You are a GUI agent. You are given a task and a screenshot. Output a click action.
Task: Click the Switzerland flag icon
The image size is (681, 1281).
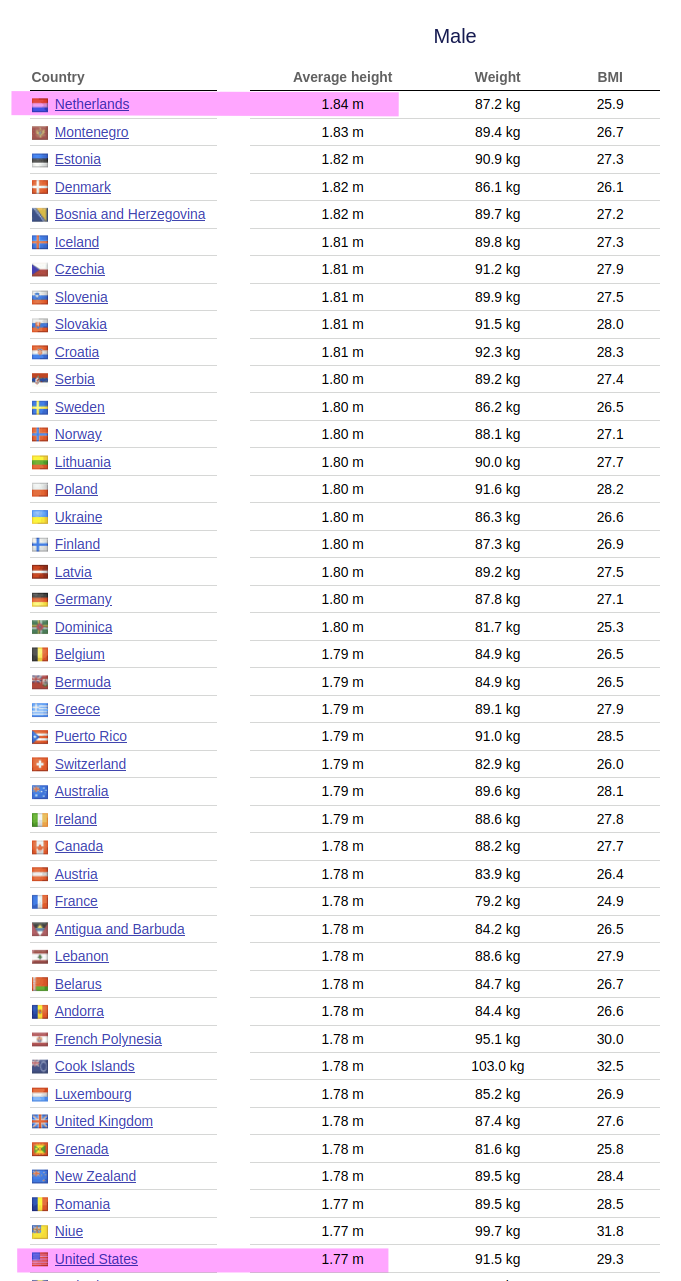point(40,765)
